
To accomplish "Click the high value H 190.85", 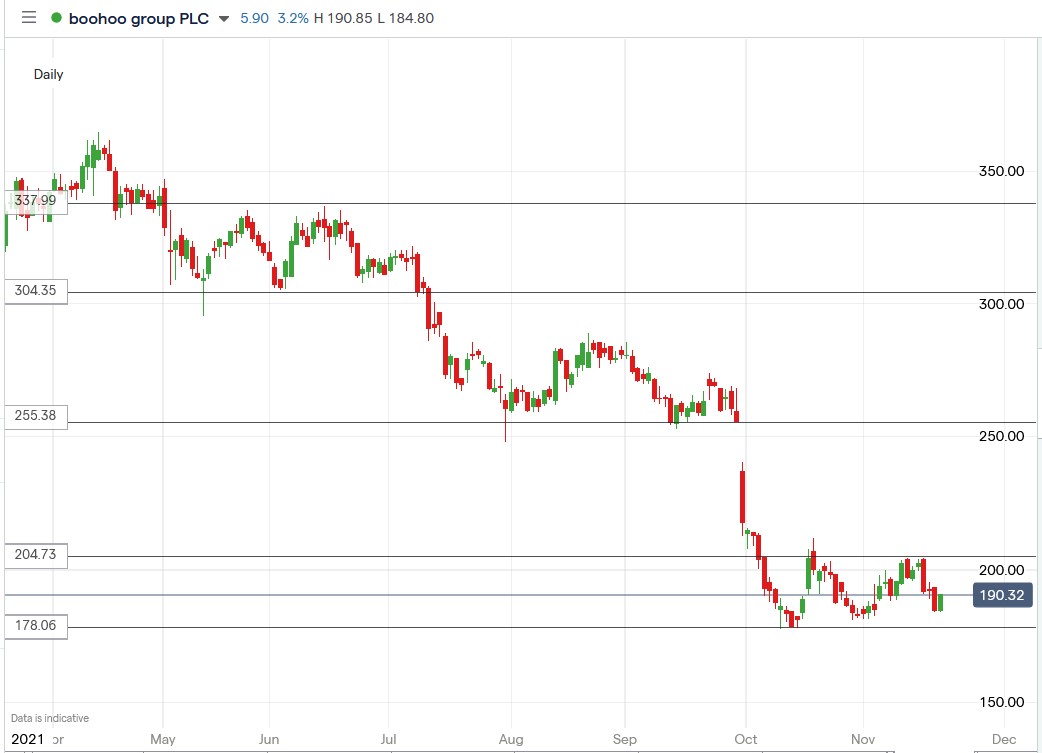I will (x=345, y=17).
